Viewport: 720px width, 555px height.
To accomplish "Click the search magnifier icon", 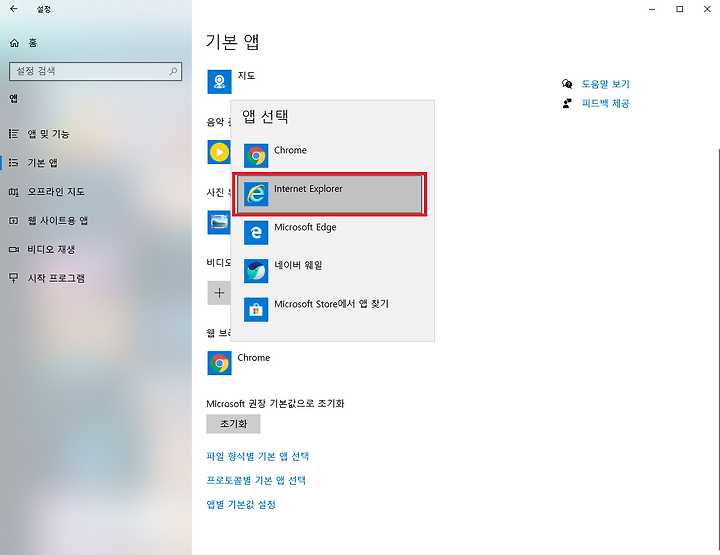I will [x=173, y=71].
